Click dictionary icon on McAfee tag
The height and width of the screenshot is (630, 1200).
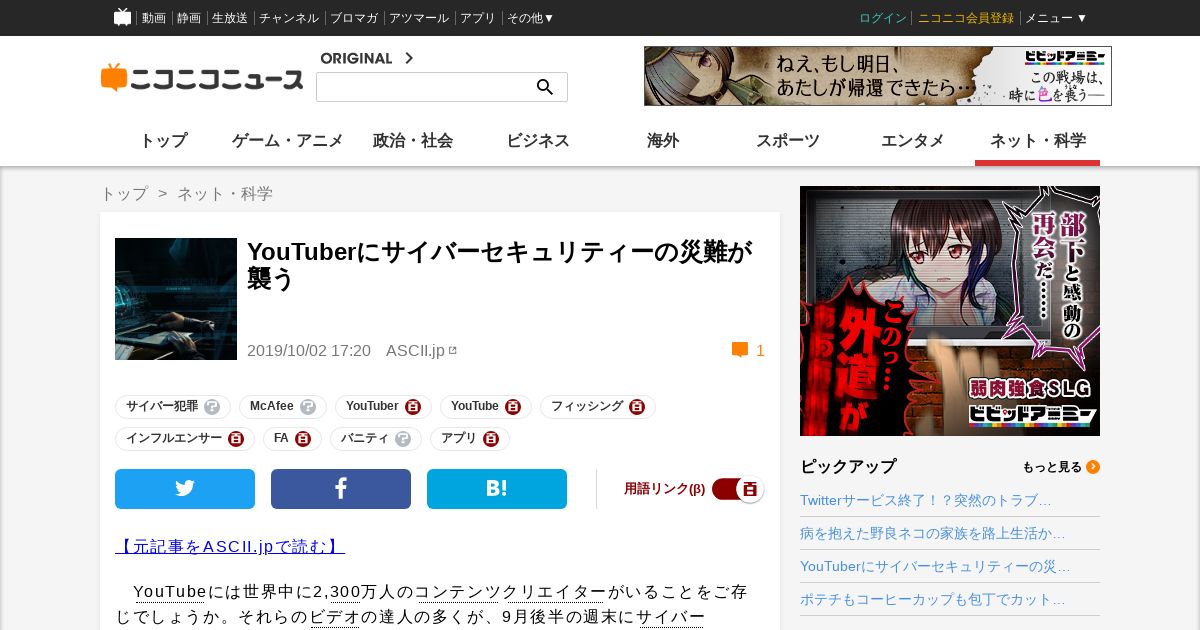tap(308, 407)
